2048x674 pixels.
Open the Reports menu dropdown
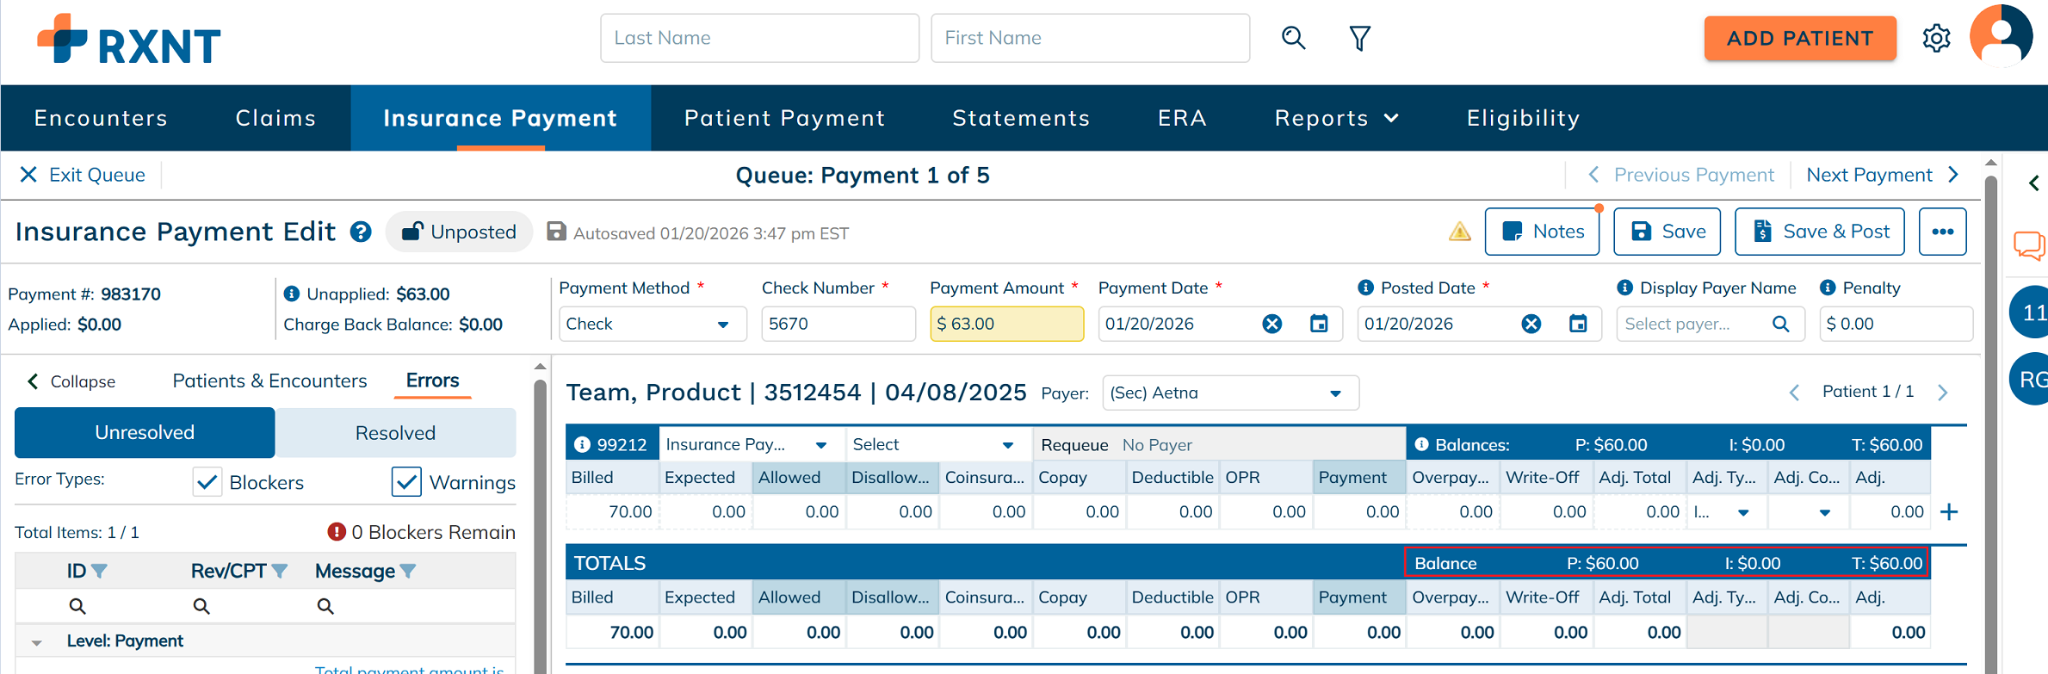[x=1335, y=118]
